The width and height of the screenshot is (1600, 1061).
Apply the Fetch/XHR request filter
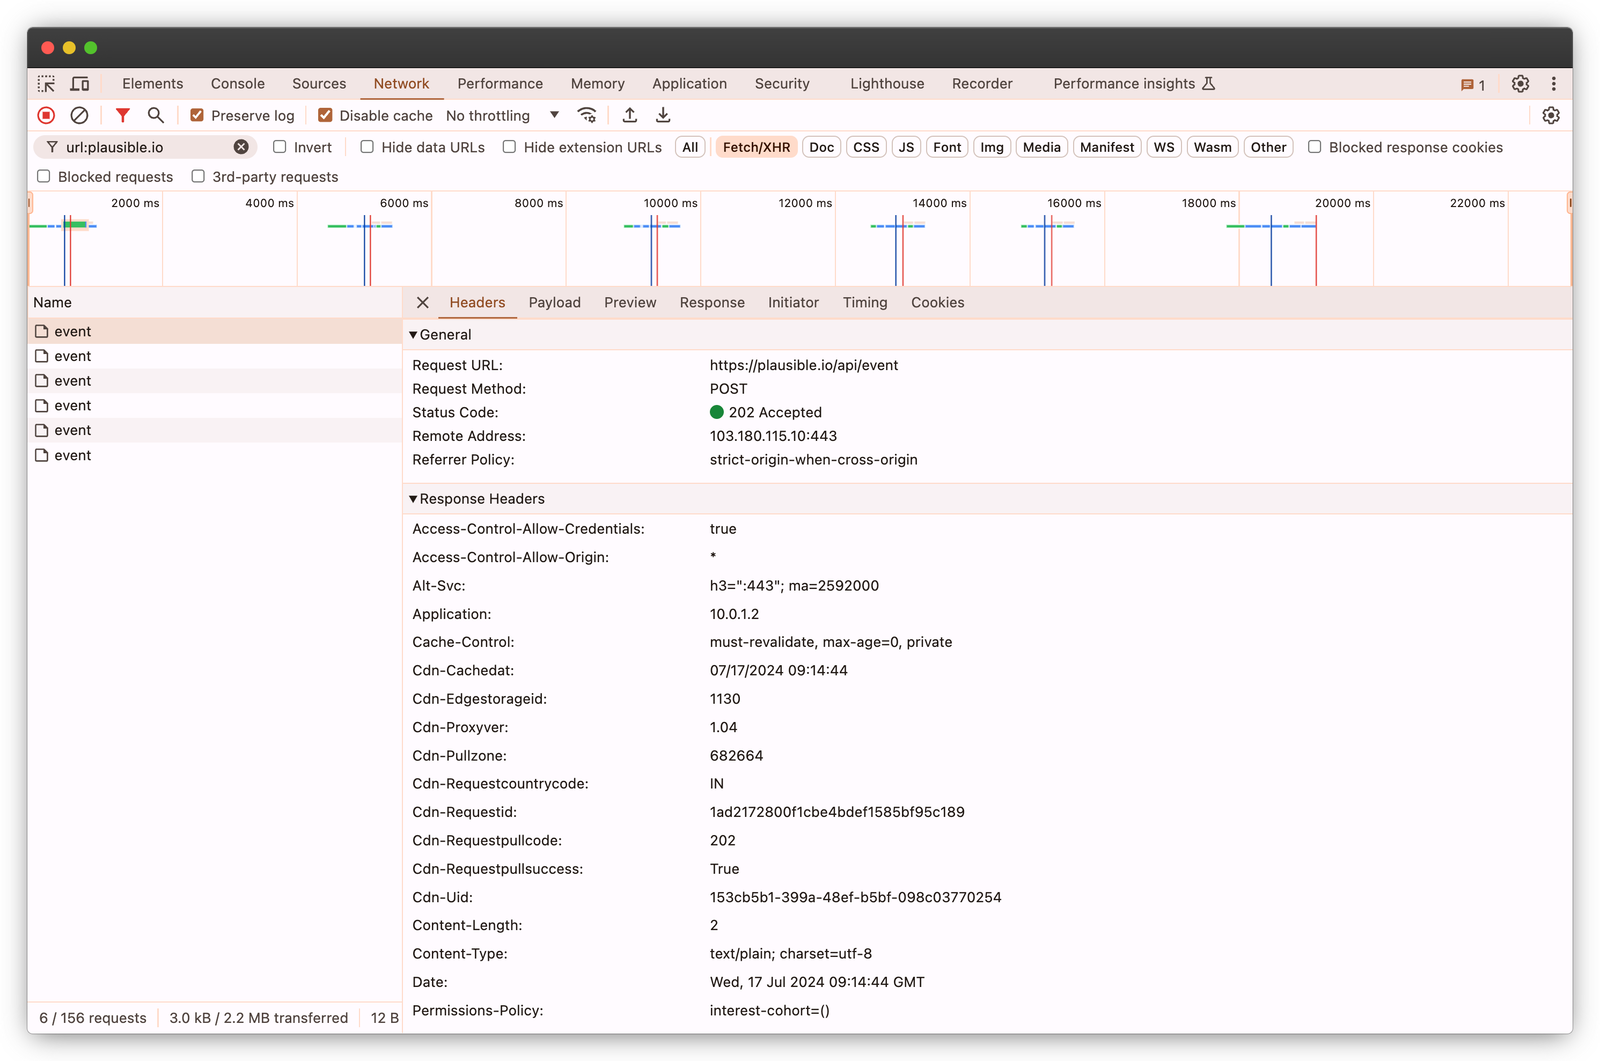[x=756, y=146]
